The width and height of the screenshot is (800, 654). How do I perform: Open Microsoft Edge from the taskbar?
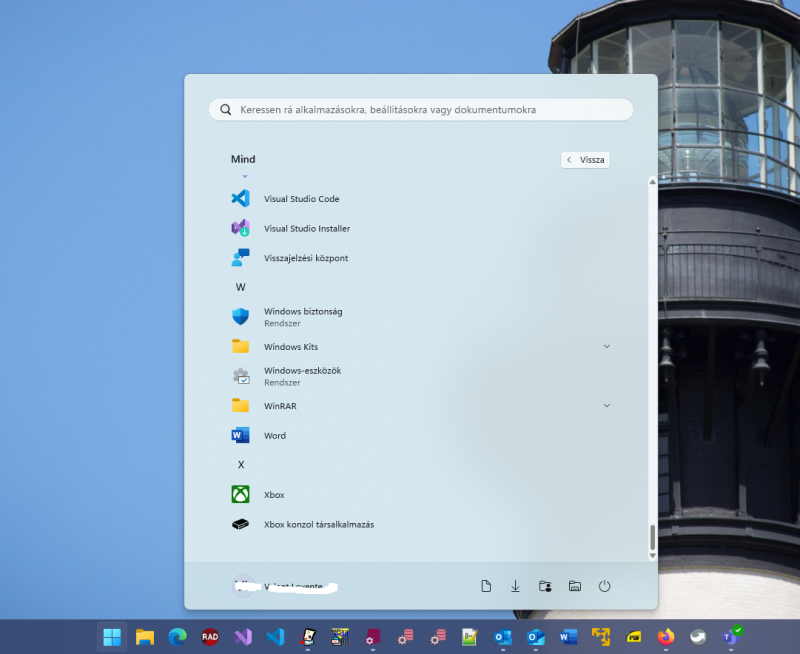click(x=178, y=637)
